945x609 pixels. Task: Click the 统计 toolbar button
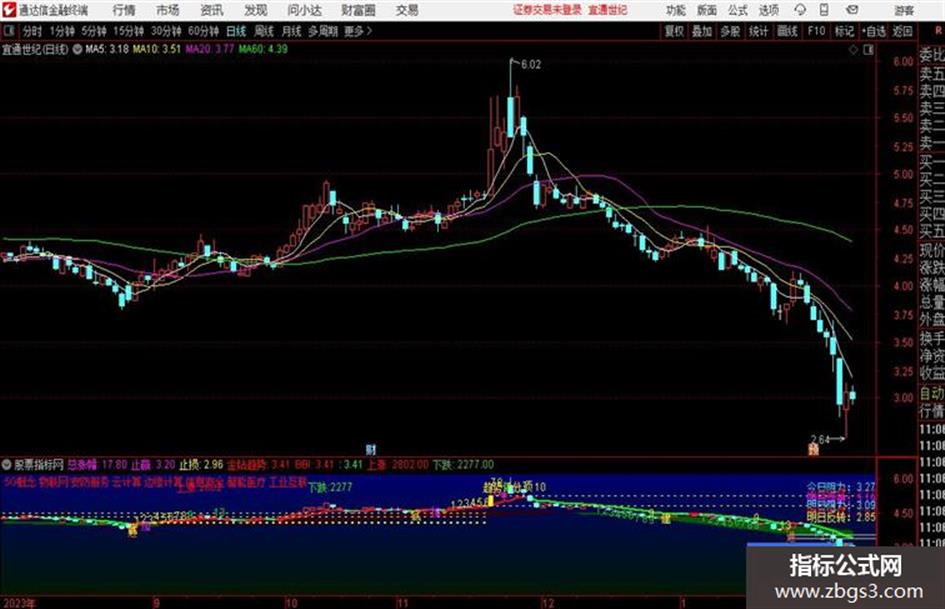pyautogui.click(x=759, y=31)
